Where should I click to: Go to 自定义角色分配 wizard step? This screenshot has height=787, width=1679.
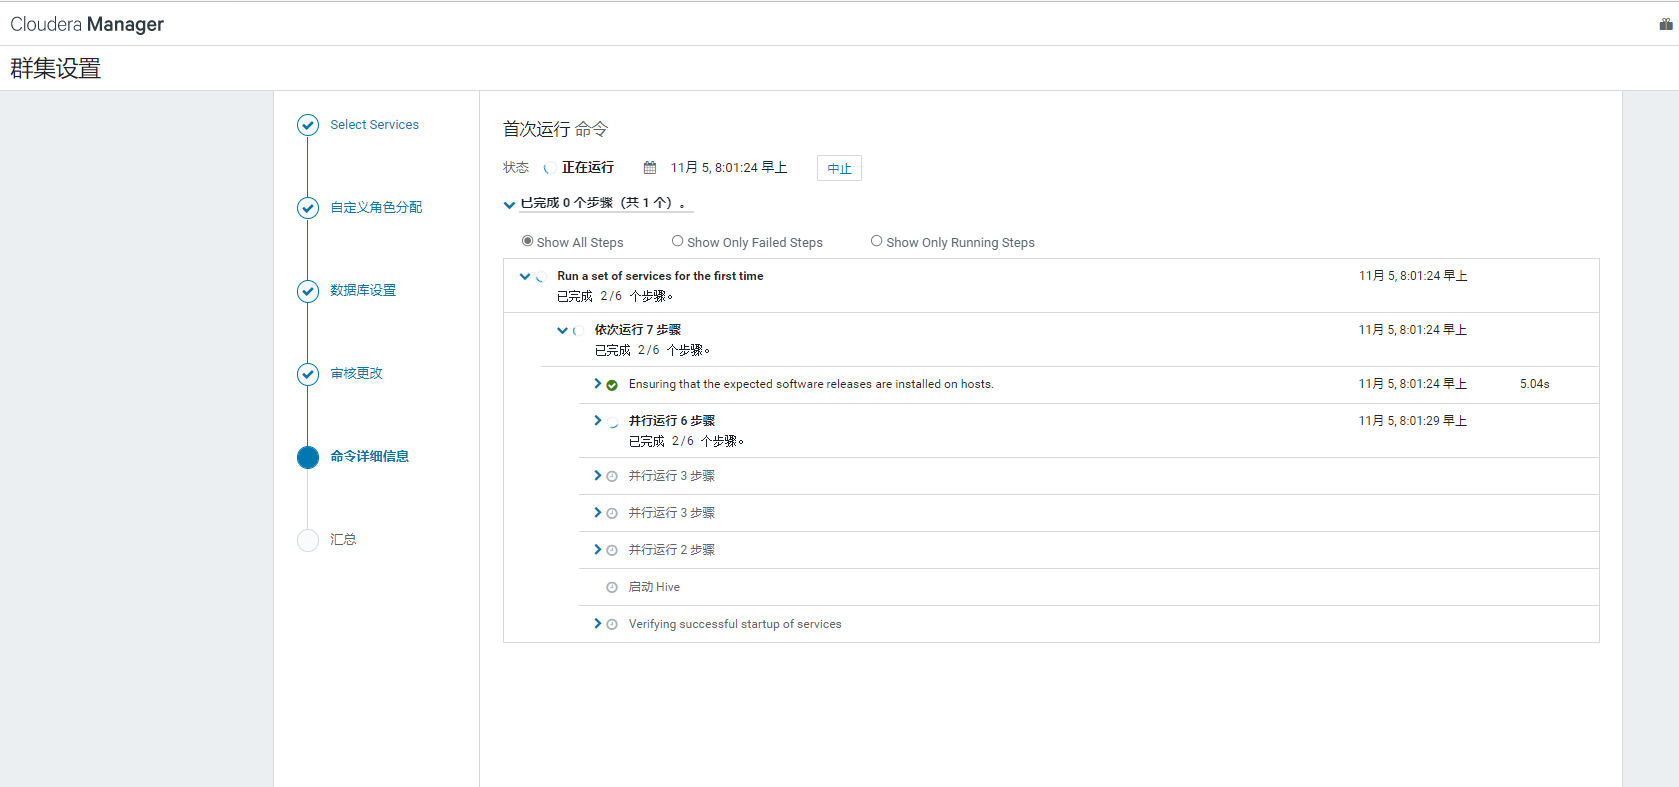(x=376, y=208)
